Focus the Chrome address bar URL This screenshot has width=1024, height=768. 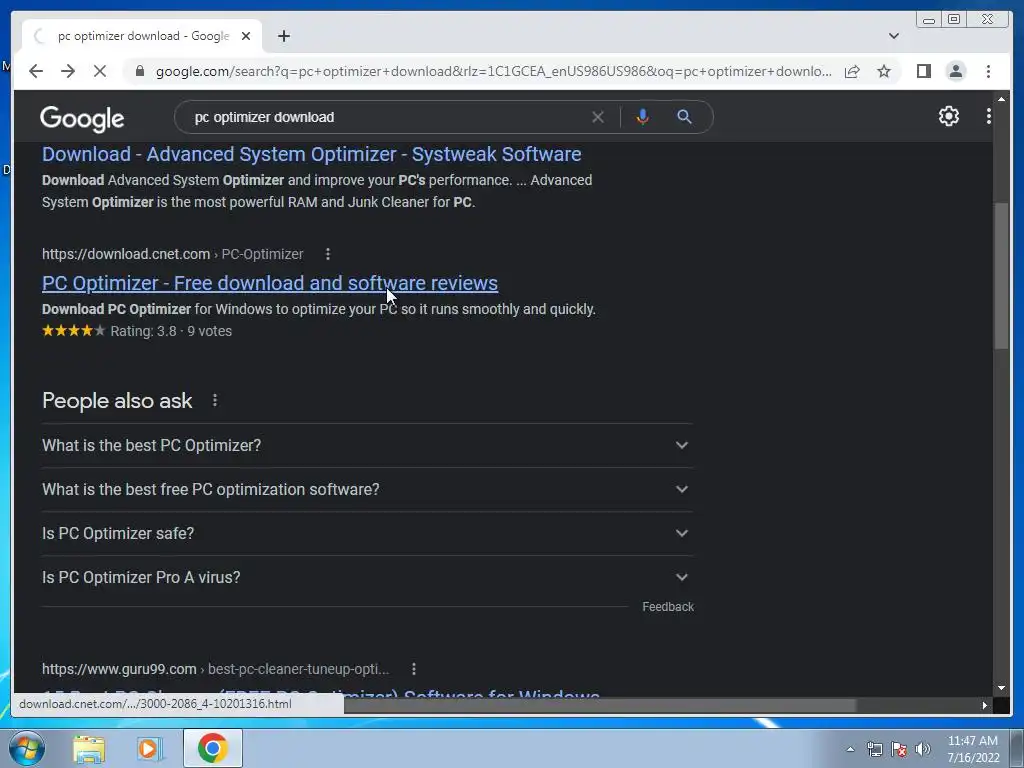[493, 71]
